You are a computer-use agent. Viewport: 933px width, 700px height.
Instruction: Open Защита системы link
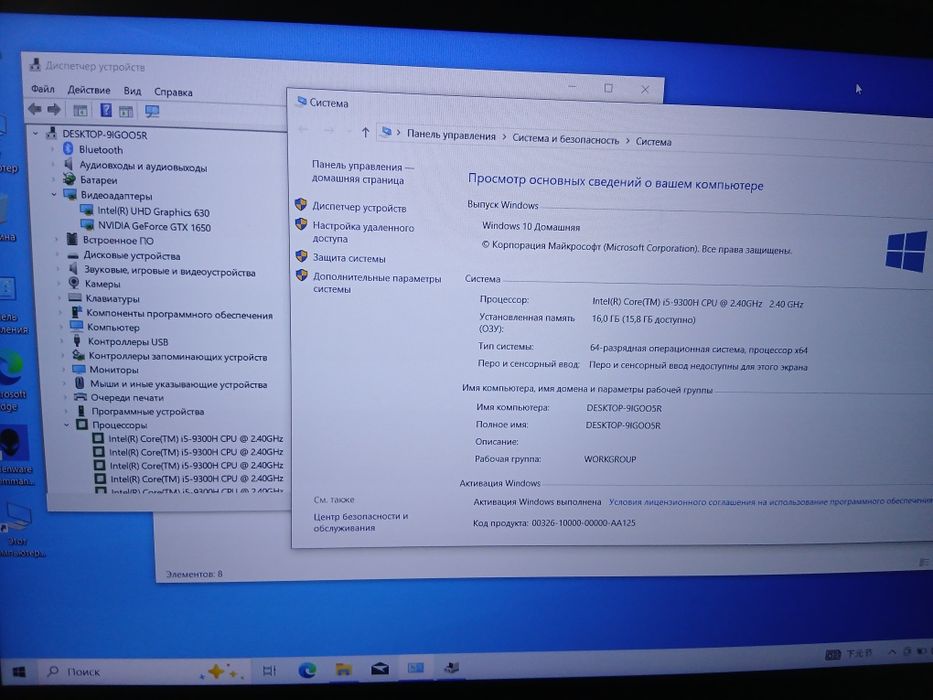pos(349,258)
